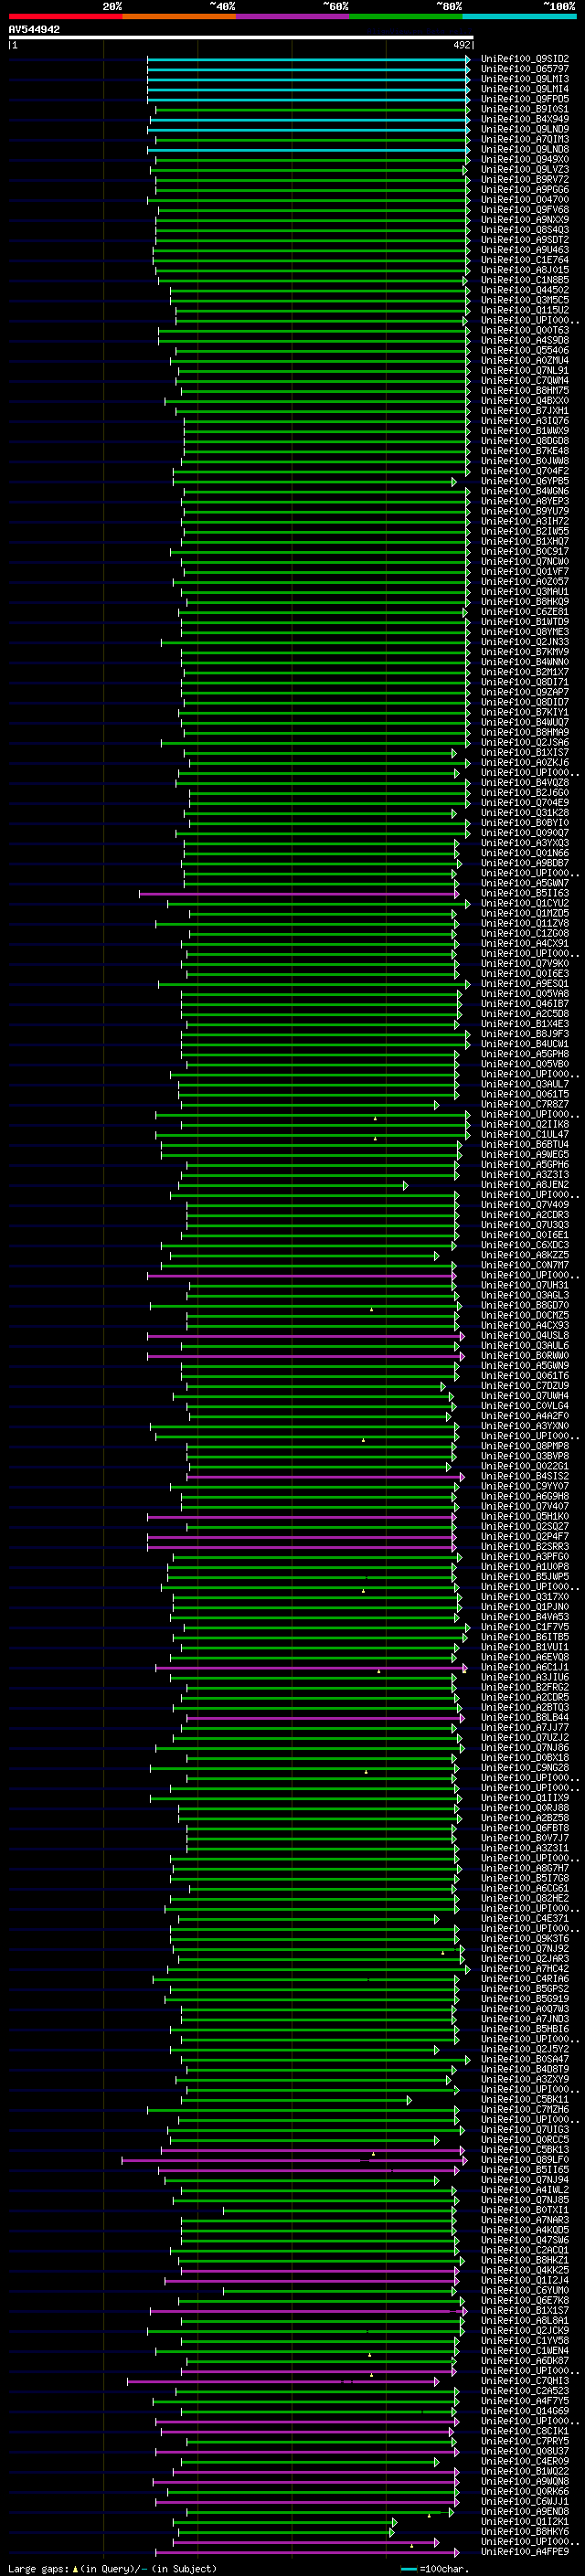Screen dimensions: 585x2576
Task: Select hit label UniRef100_B7KMV9
Action: tap(525, 652)
